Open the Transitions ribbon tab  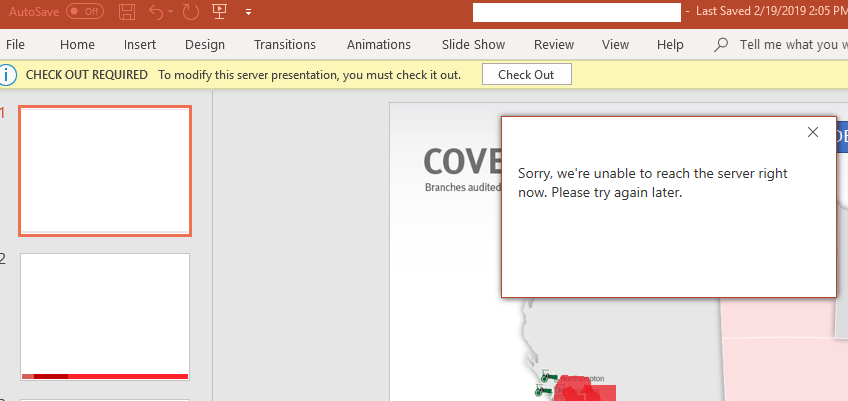coord(285,44)
